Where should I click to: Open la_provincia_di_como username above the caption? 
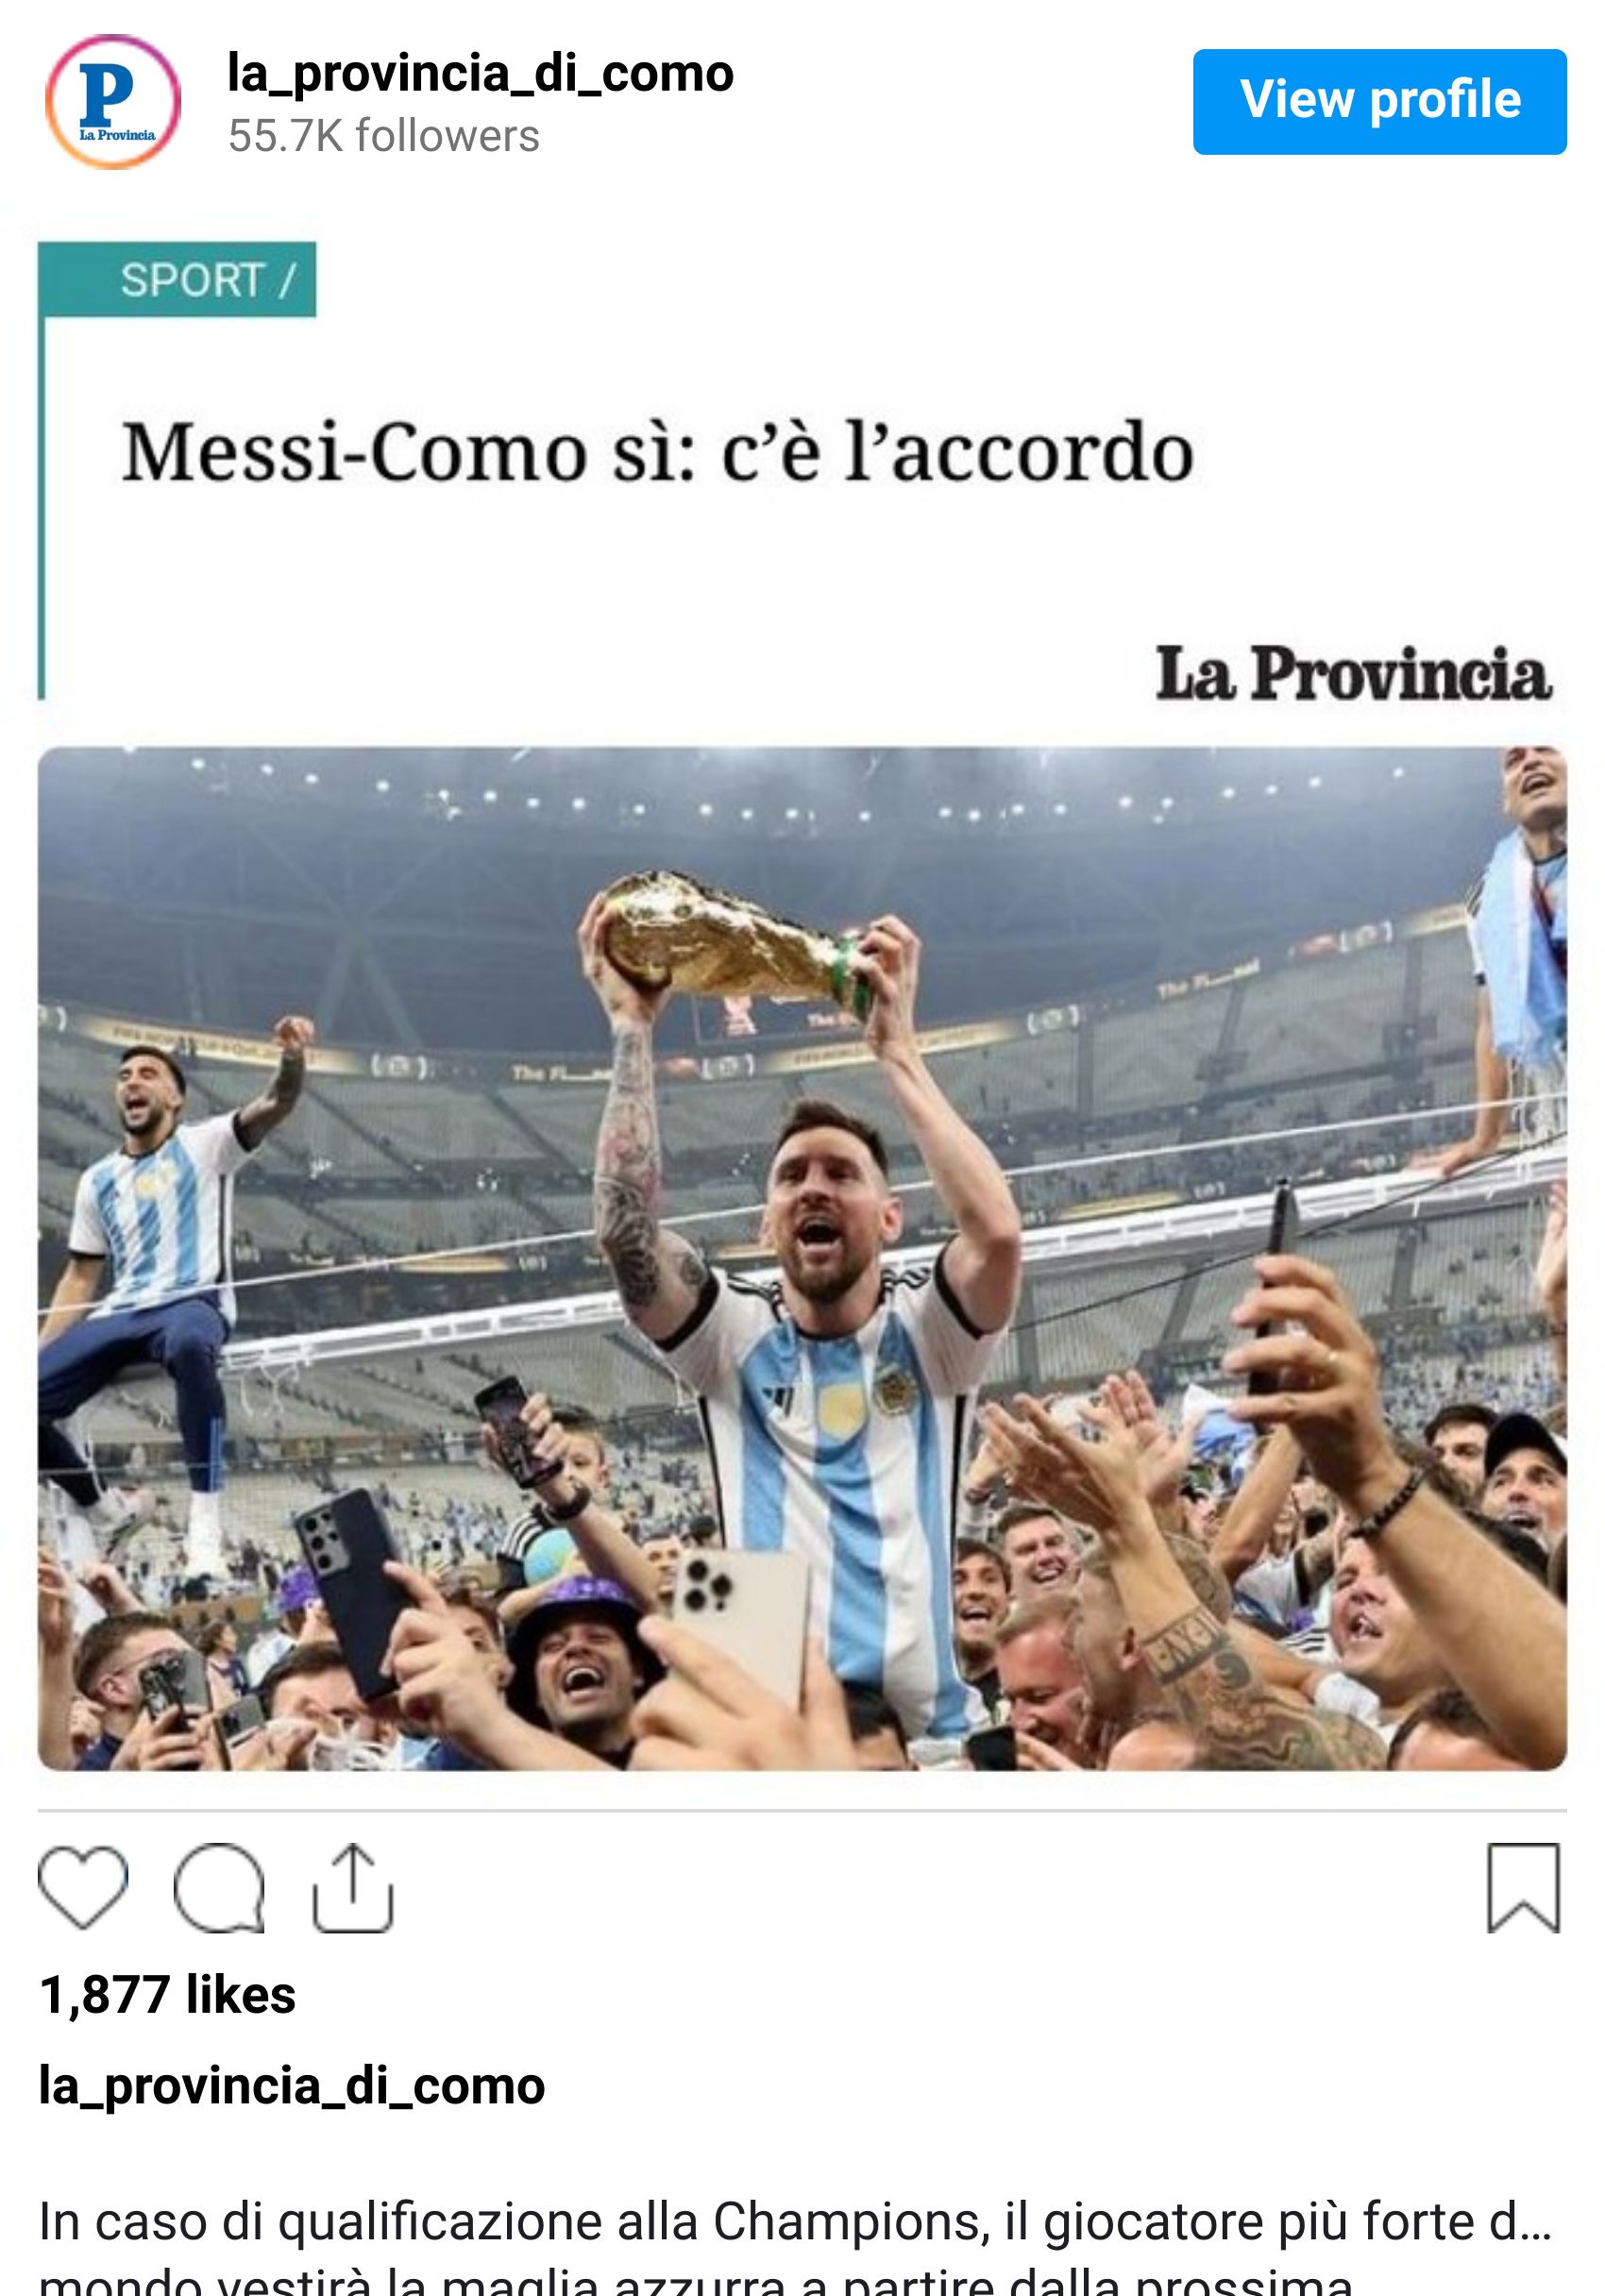292,2085
